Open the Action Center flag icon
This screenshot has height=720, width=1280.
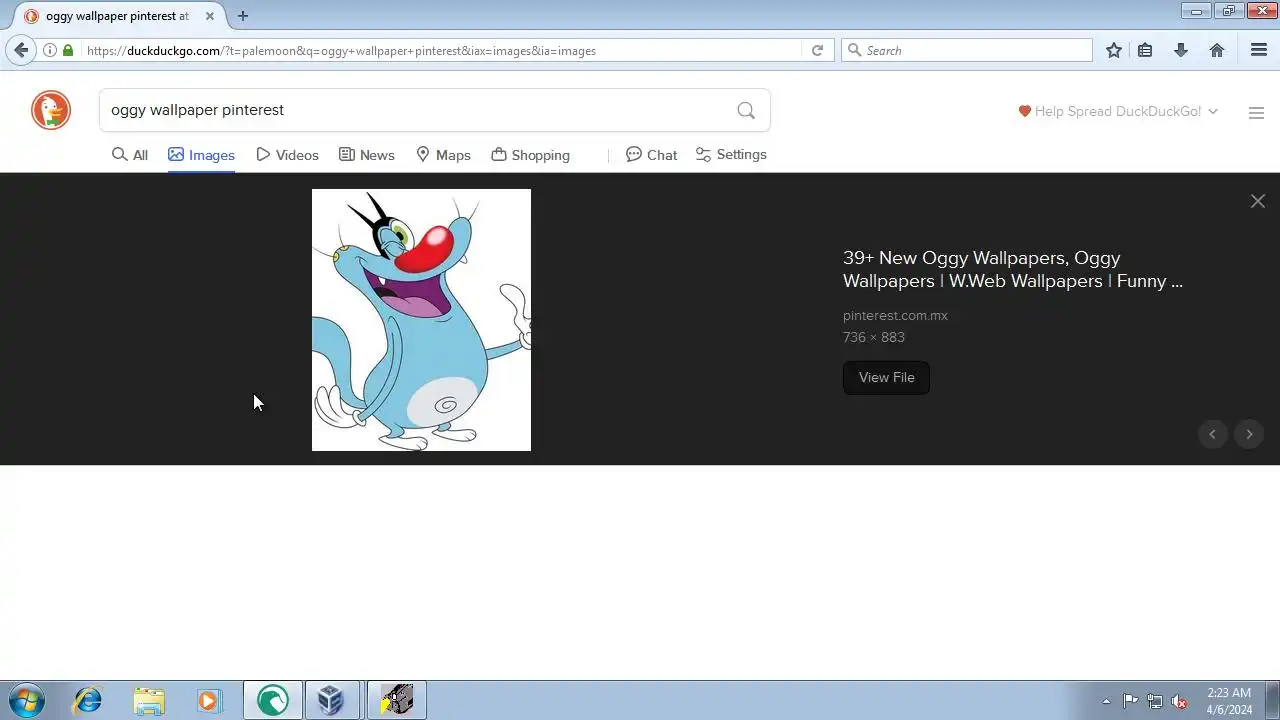pos(1130,701)
